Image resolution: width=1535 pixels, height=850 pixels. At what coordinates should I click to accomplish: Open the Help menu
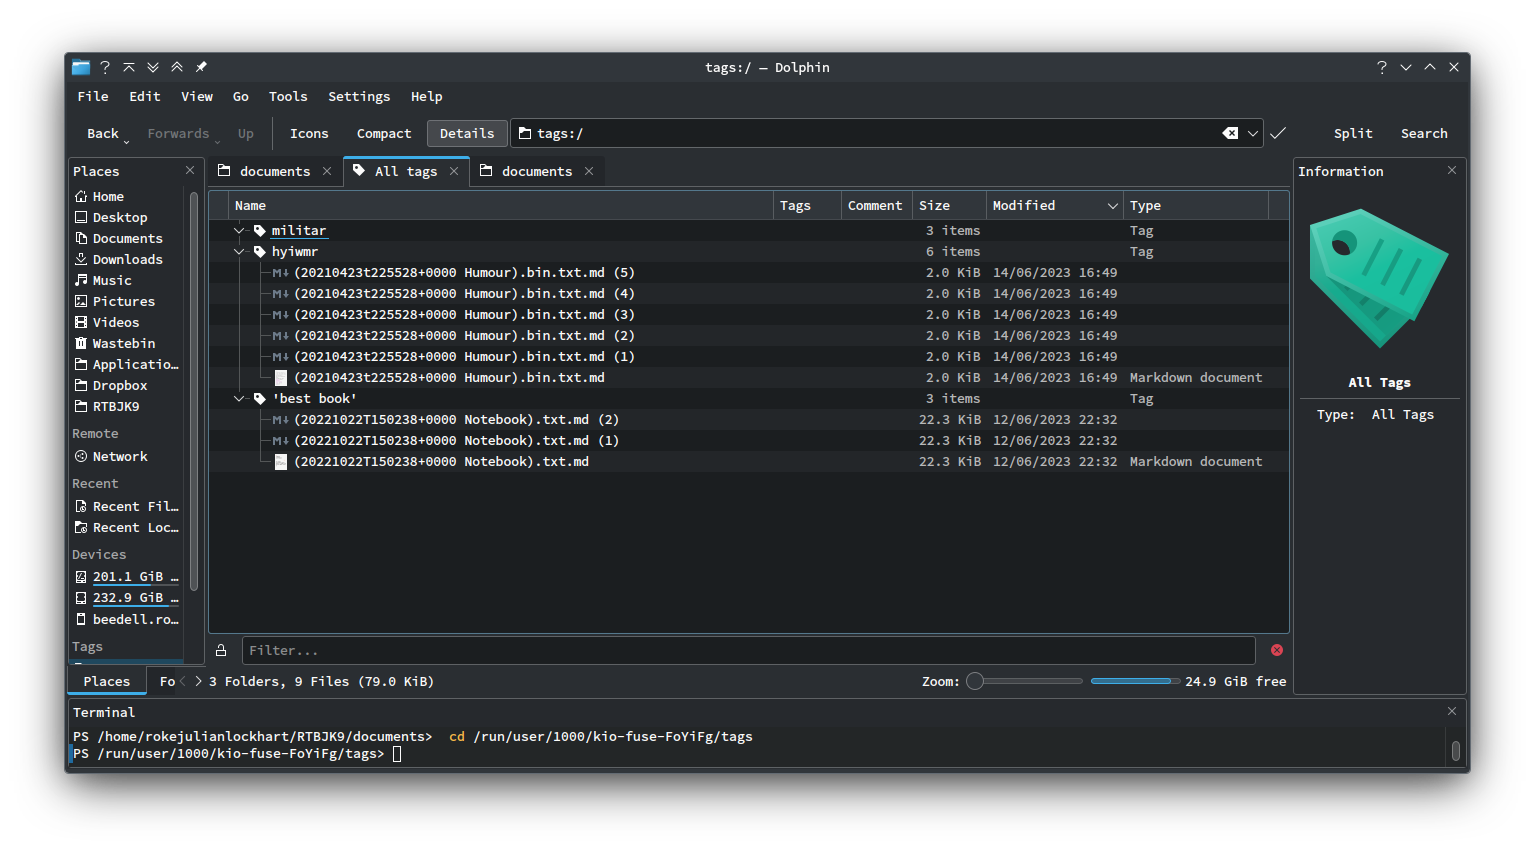426,97
